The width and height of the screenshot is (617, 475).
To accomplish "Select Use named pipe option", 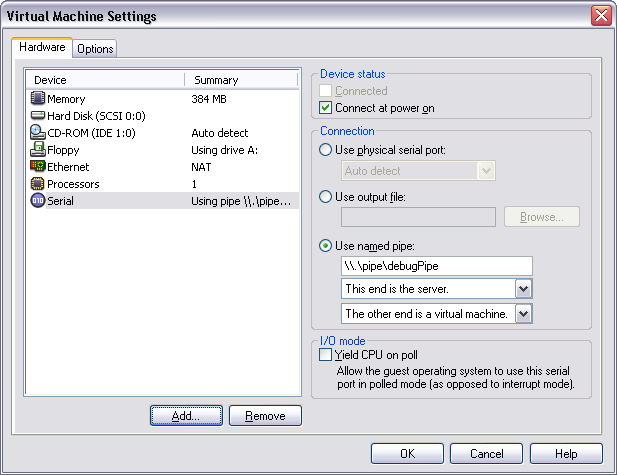I will click(x=325, y=246).
